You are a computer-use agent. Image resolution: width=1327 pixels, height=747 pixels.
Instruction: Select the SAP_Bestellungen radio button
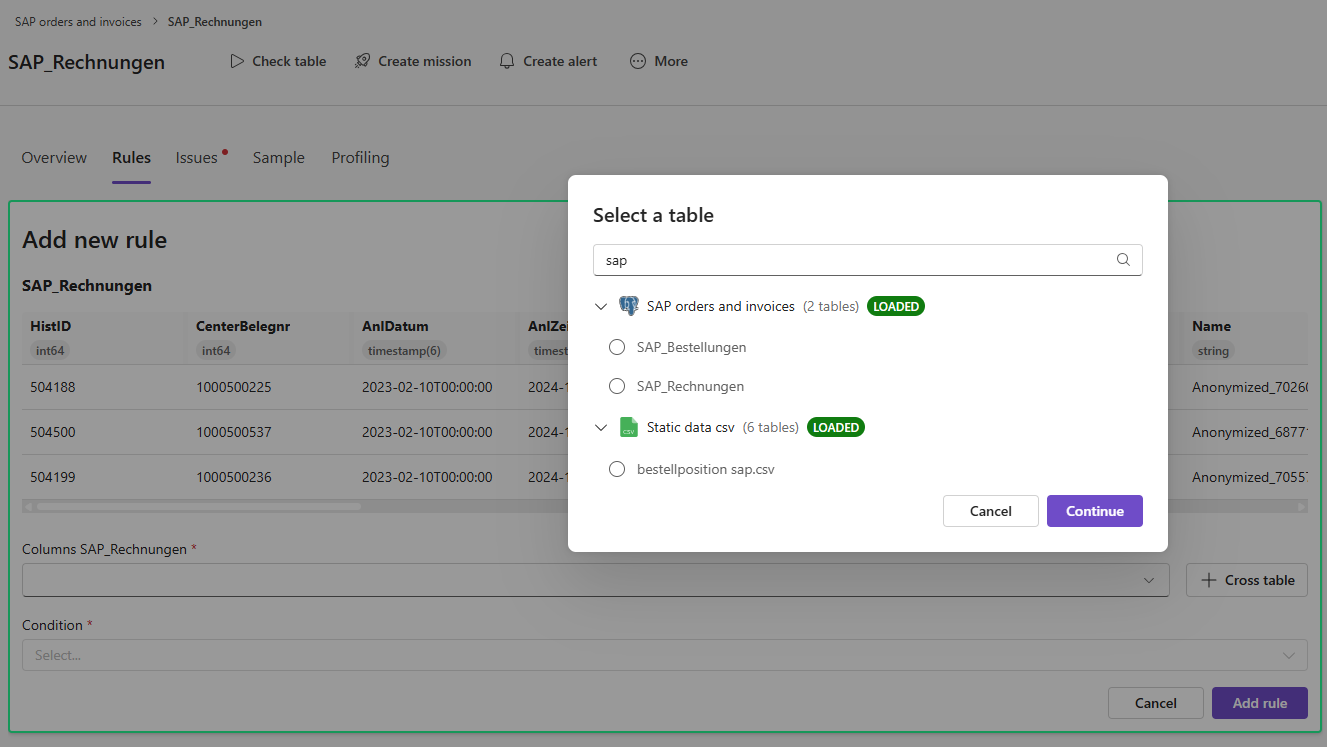tap(617, 347)
